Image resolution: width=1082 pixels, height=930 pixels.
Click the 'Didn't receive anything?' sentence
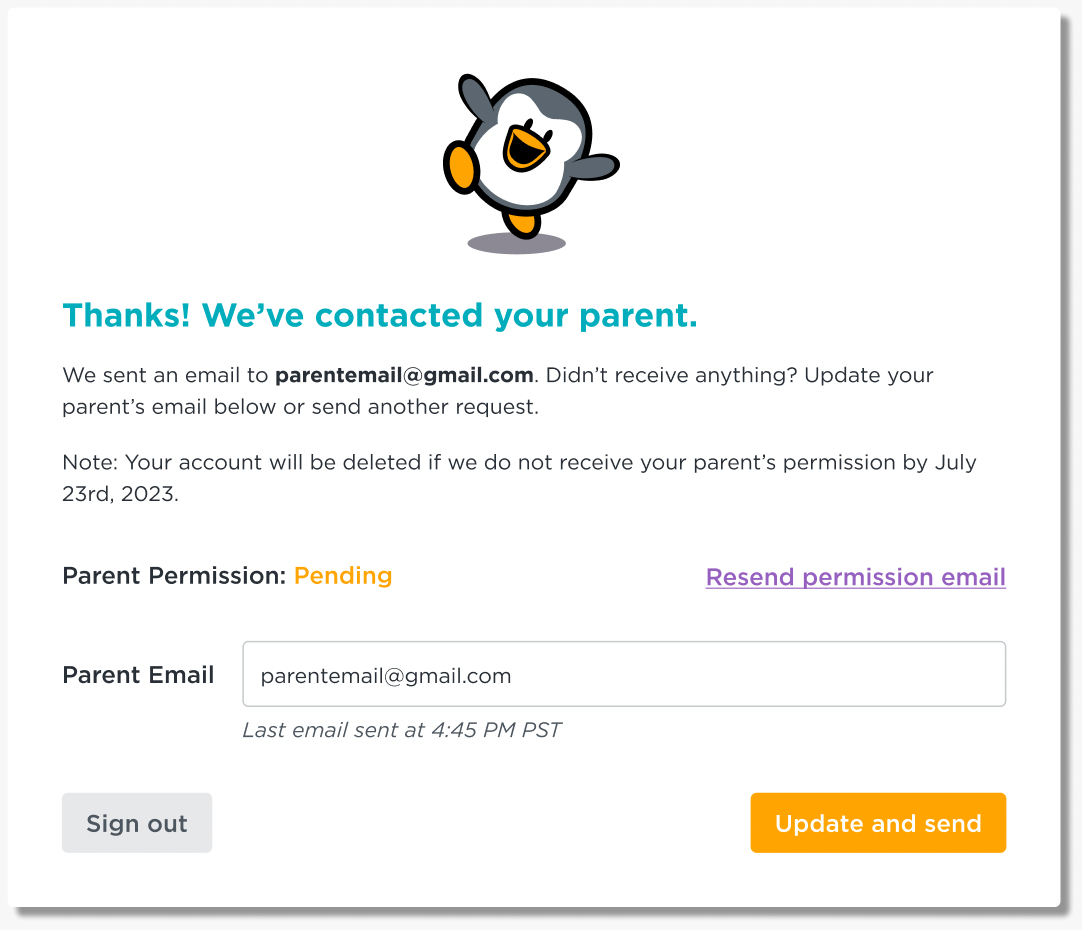pyautogui.click(x=671, y=375)
